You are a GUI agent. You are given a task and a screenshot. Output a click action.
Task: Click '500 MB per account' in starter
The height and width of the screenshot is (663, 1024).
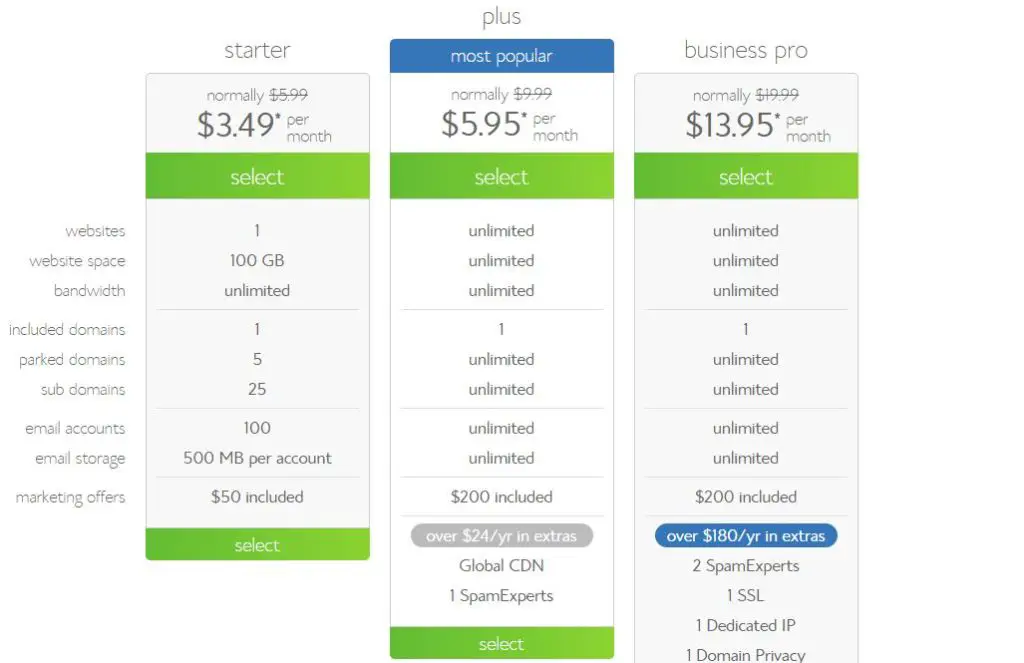(257, 458)
